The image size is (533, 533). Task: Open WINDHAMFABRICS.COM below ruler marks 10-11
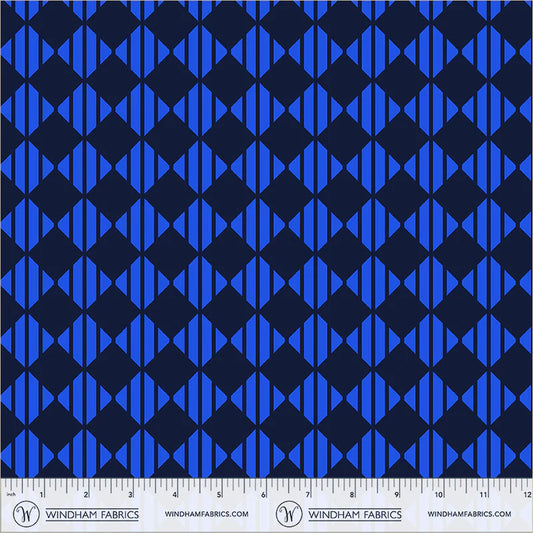[469, 514]
